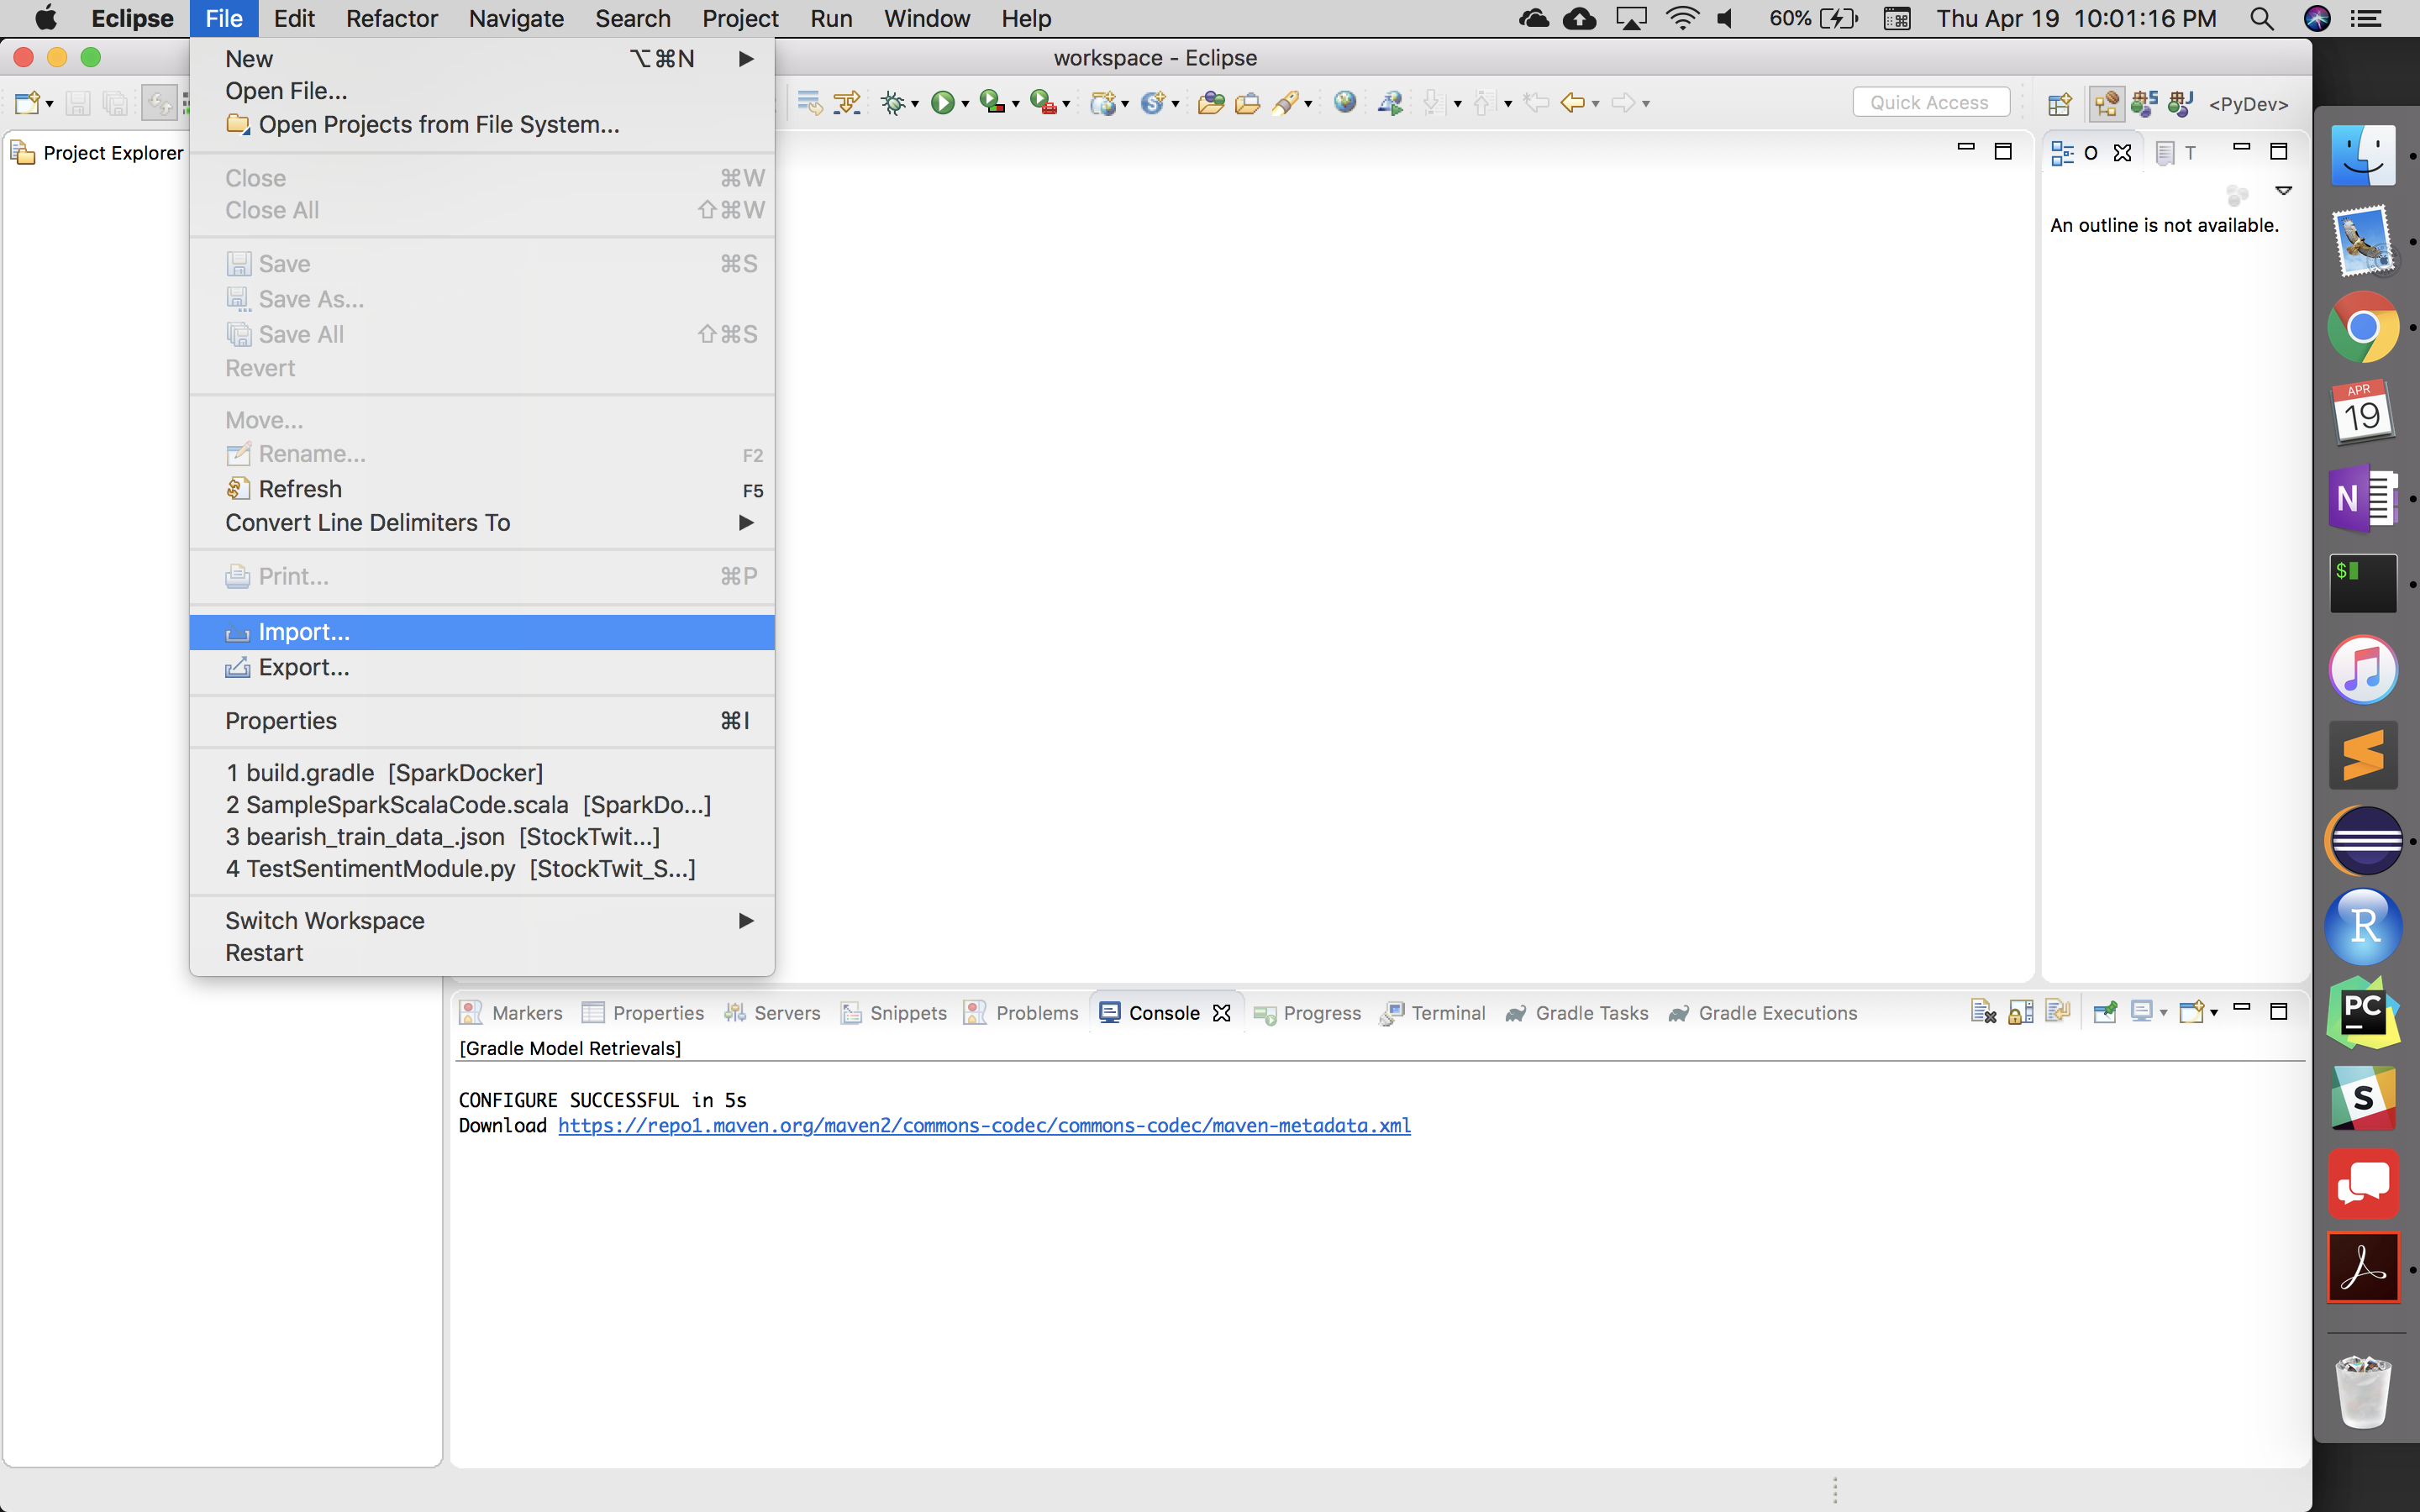This screenshot has height=1512, width=2420.
Task: Open PyCharm from the Dock
Action: (2363, 1012)
